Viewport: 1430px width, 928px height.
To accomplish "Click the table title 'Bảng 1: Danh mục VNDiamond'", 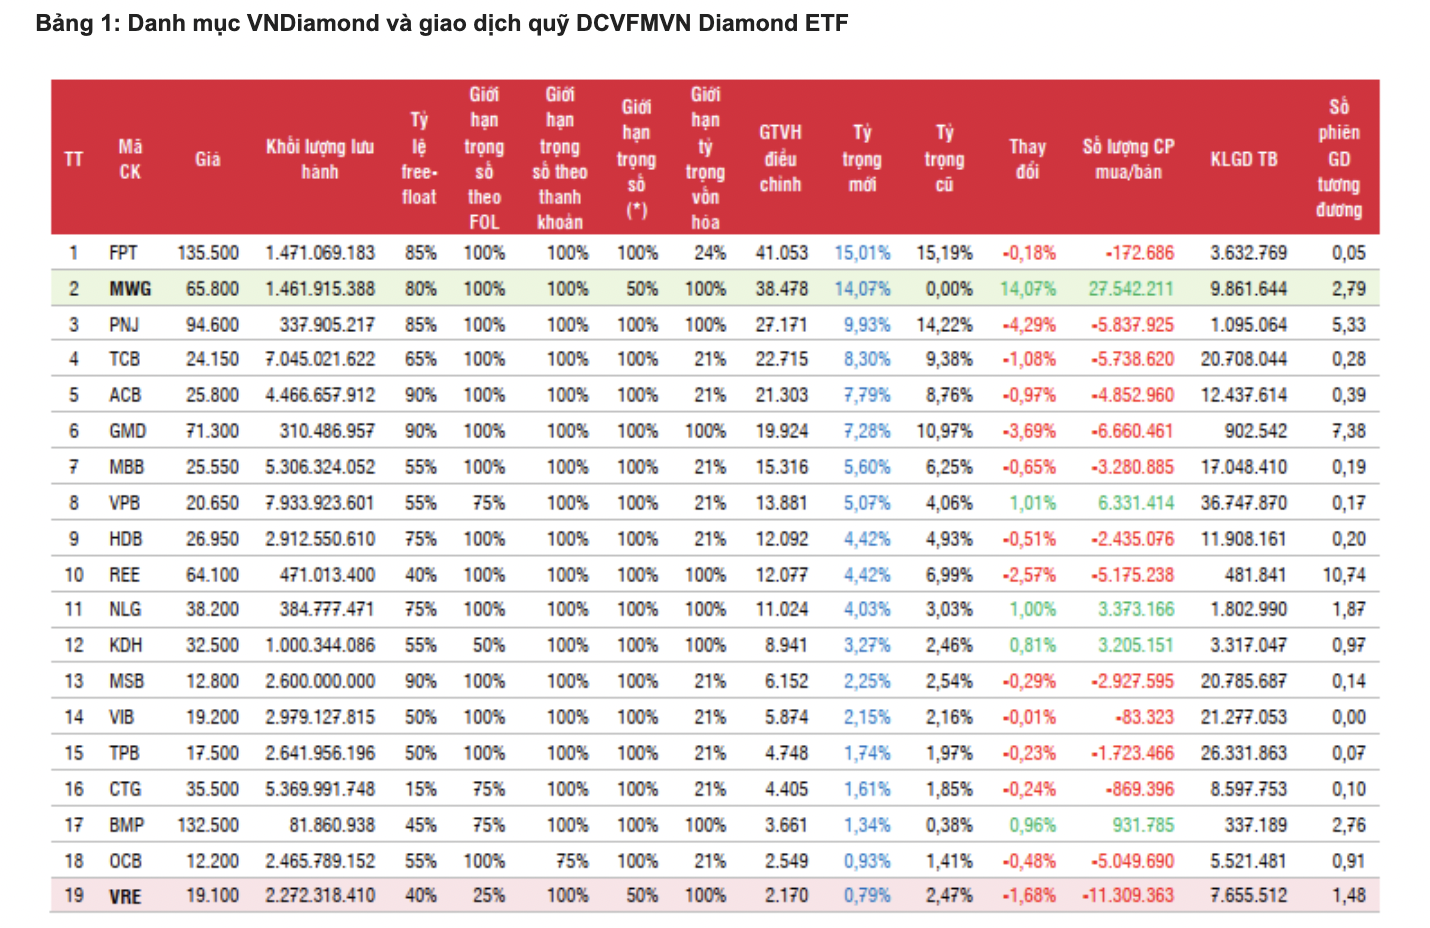I will coord(441,23).
